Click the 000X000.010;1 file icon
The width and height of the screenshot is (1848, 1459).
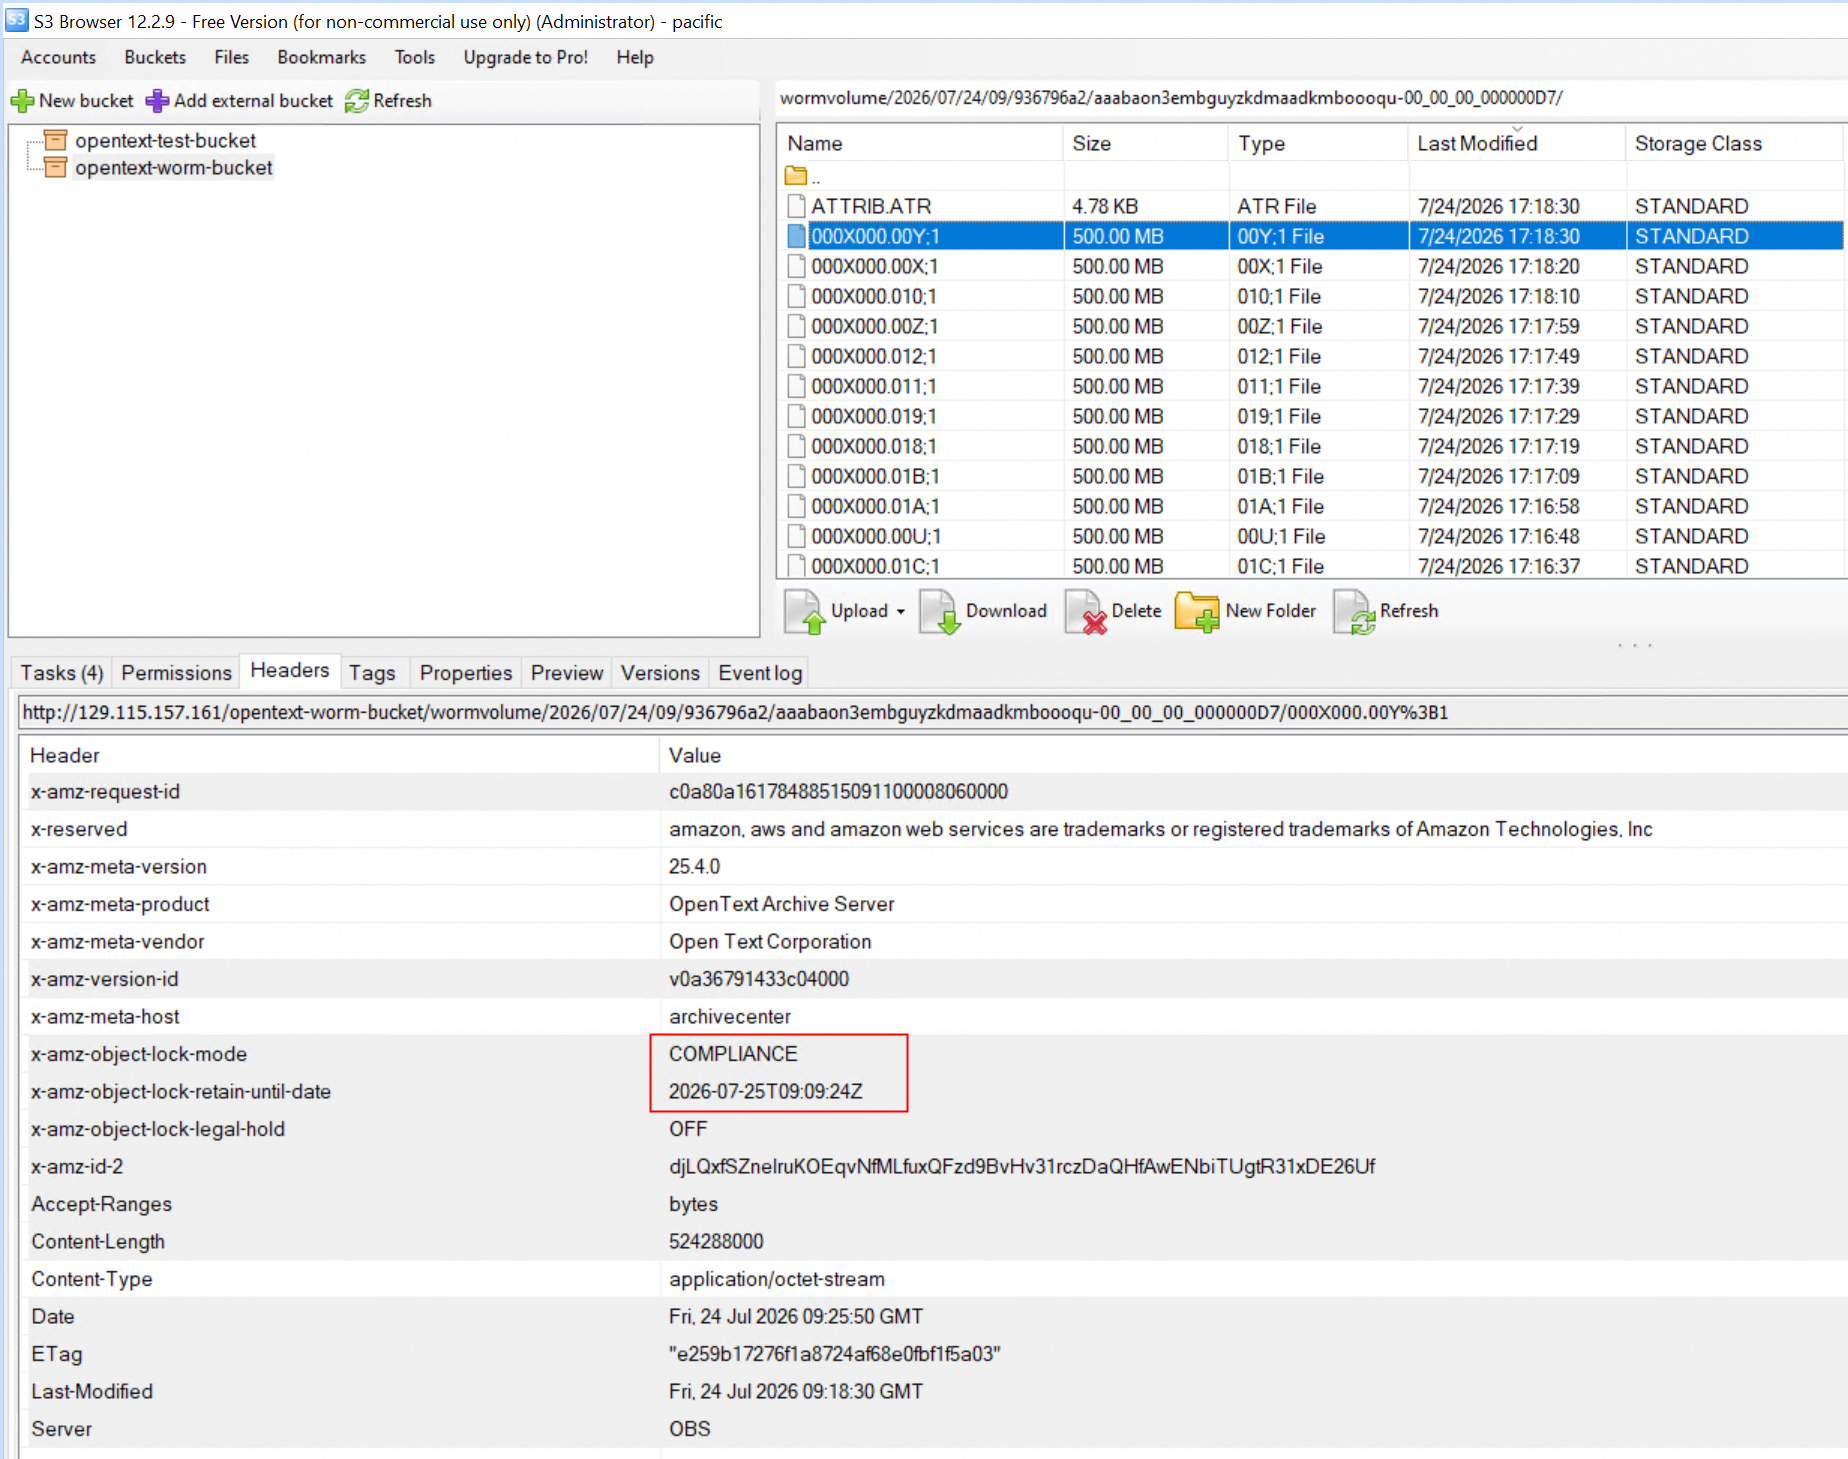[796, 296]
